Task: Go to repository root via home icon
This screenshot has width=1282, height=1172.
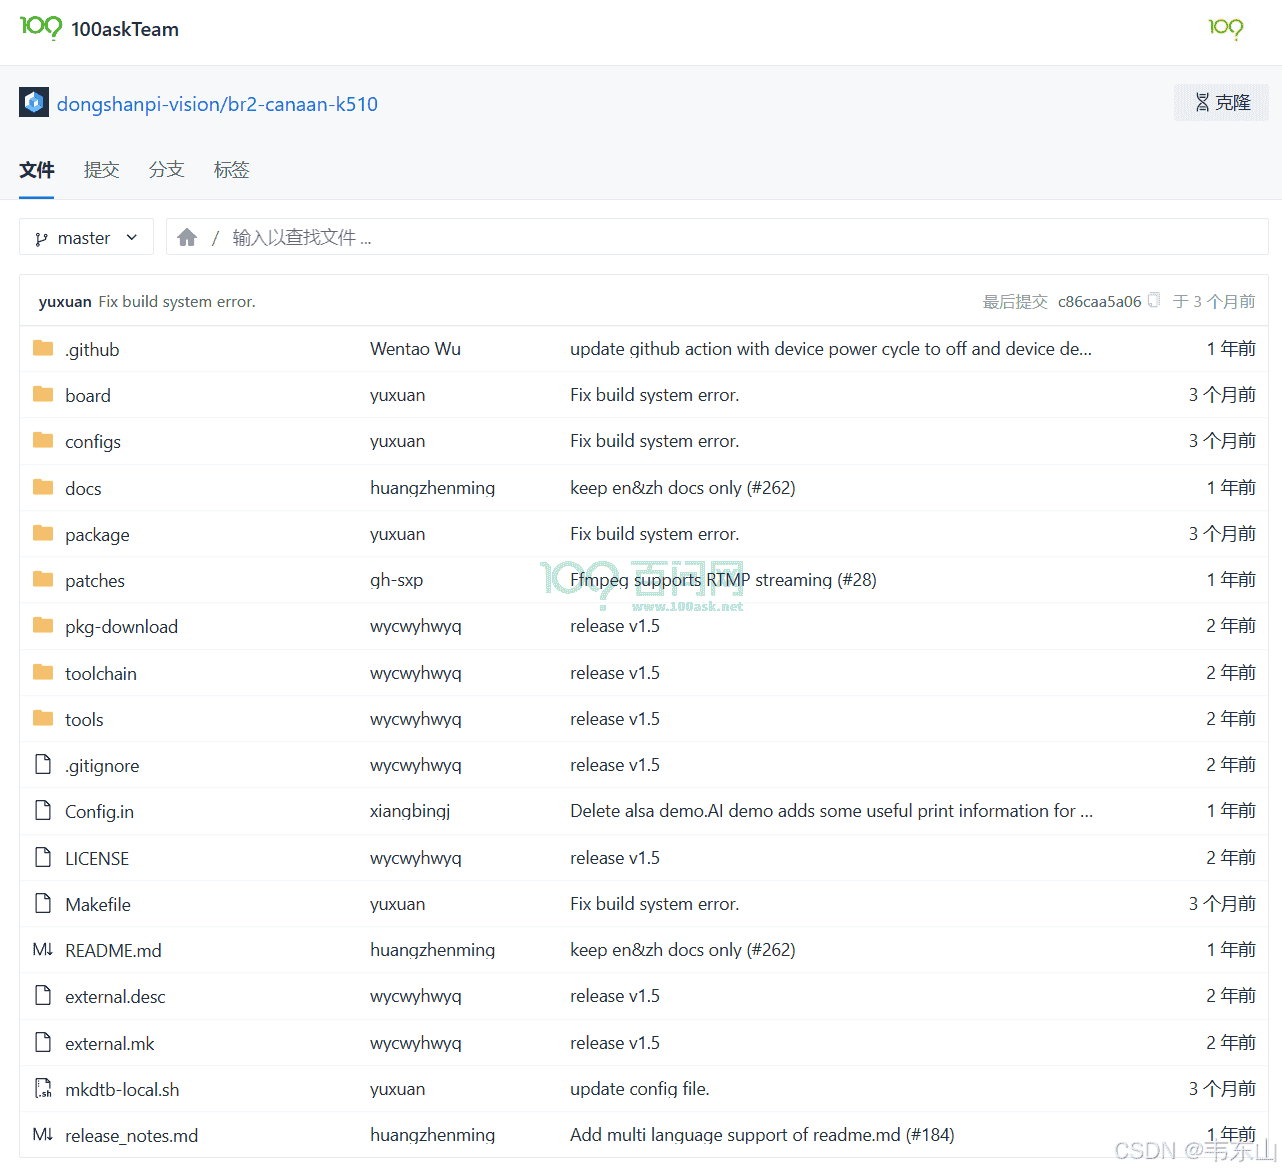Action: tap(187, 238)
